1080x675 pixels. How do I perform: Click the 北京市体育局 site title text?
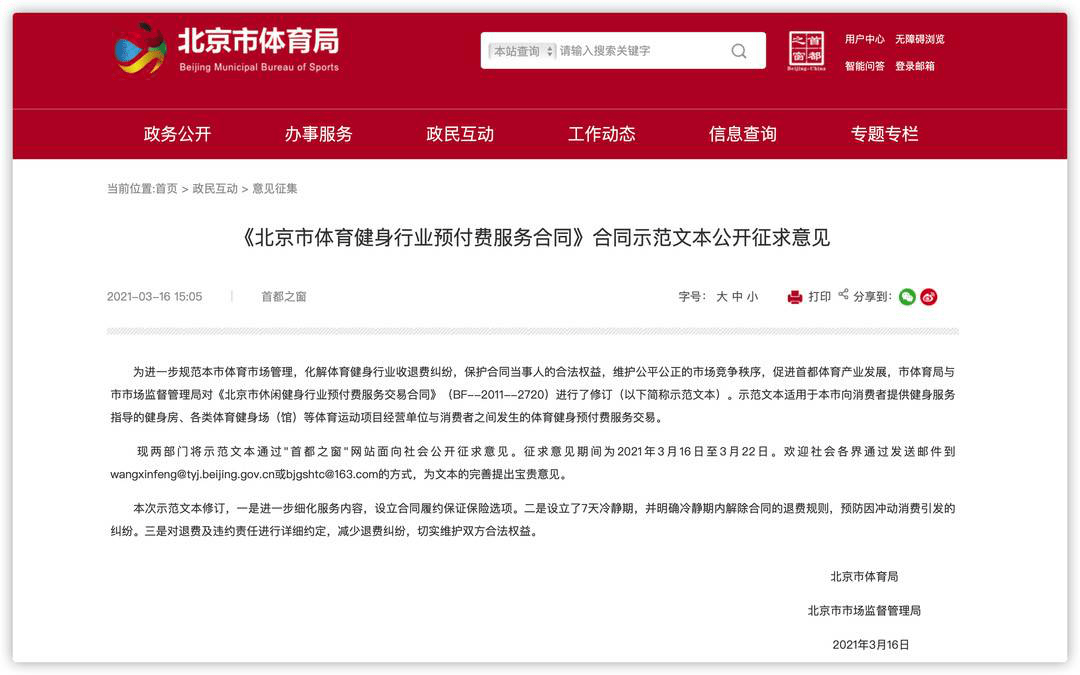258,41
